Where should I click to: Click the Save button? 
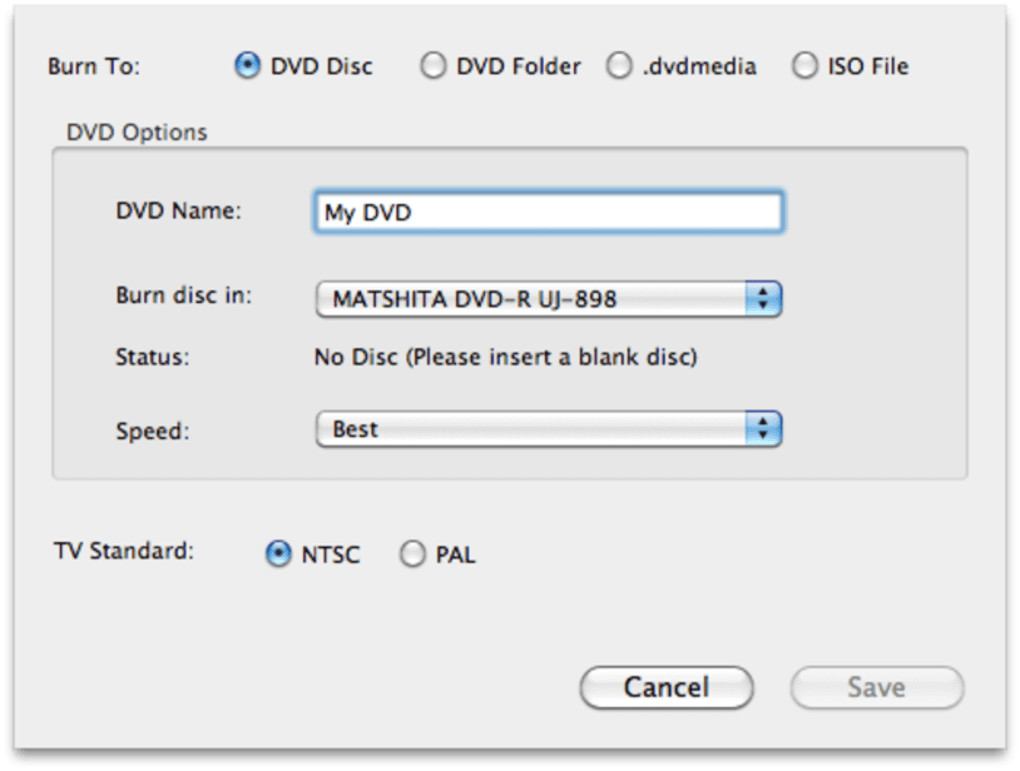876,687
